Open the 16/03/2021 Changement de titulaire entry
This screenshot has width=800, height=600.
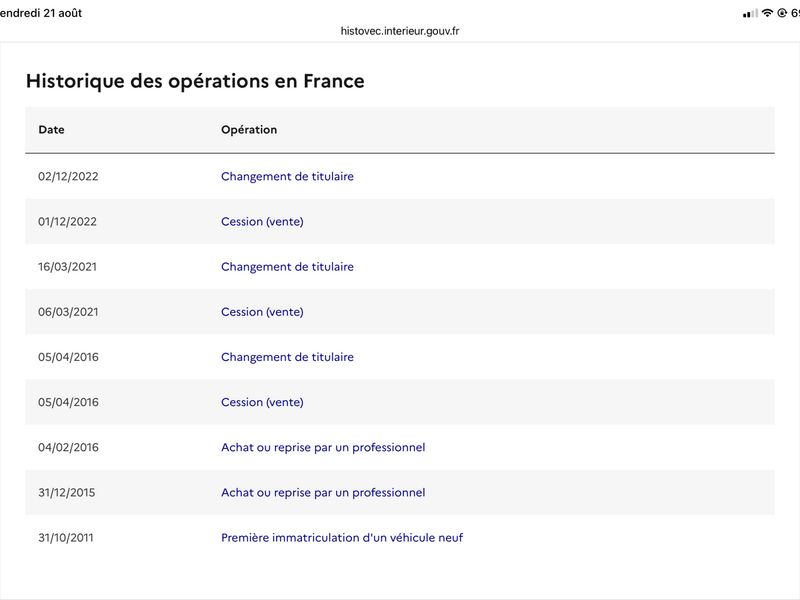(x=287, y=267)
